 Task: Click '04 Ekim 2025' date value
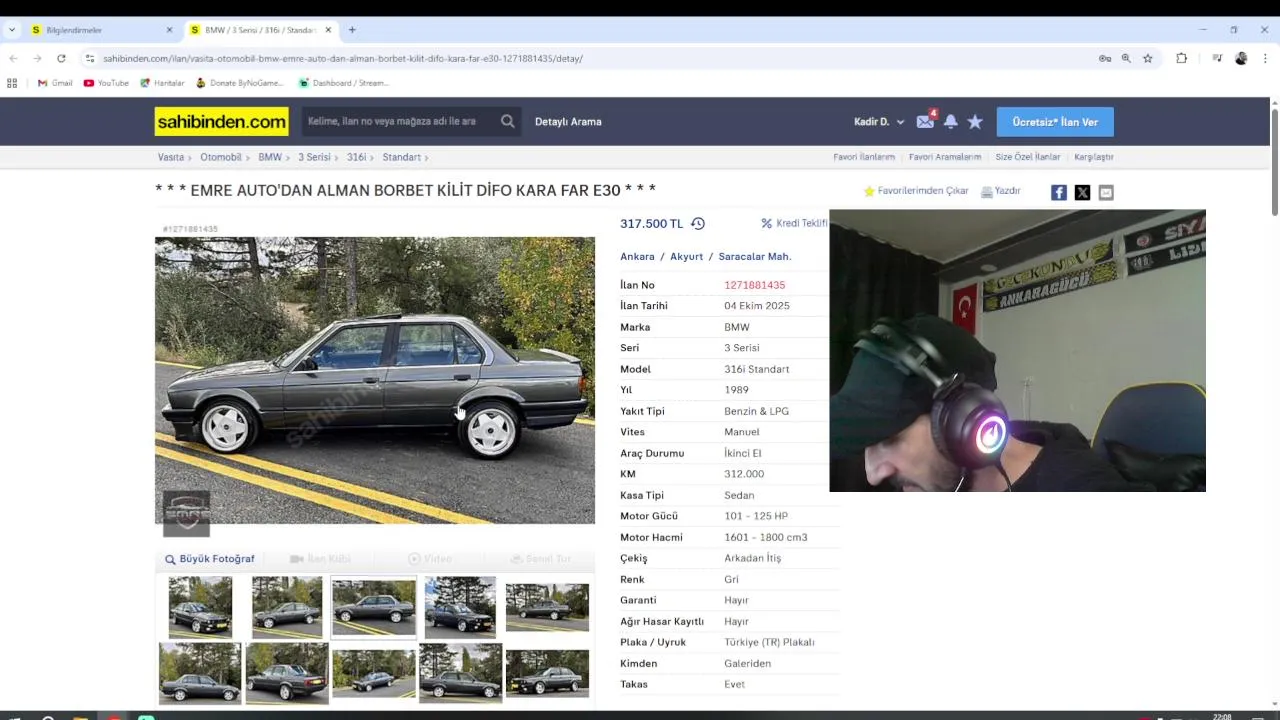[x=757, y=306]
